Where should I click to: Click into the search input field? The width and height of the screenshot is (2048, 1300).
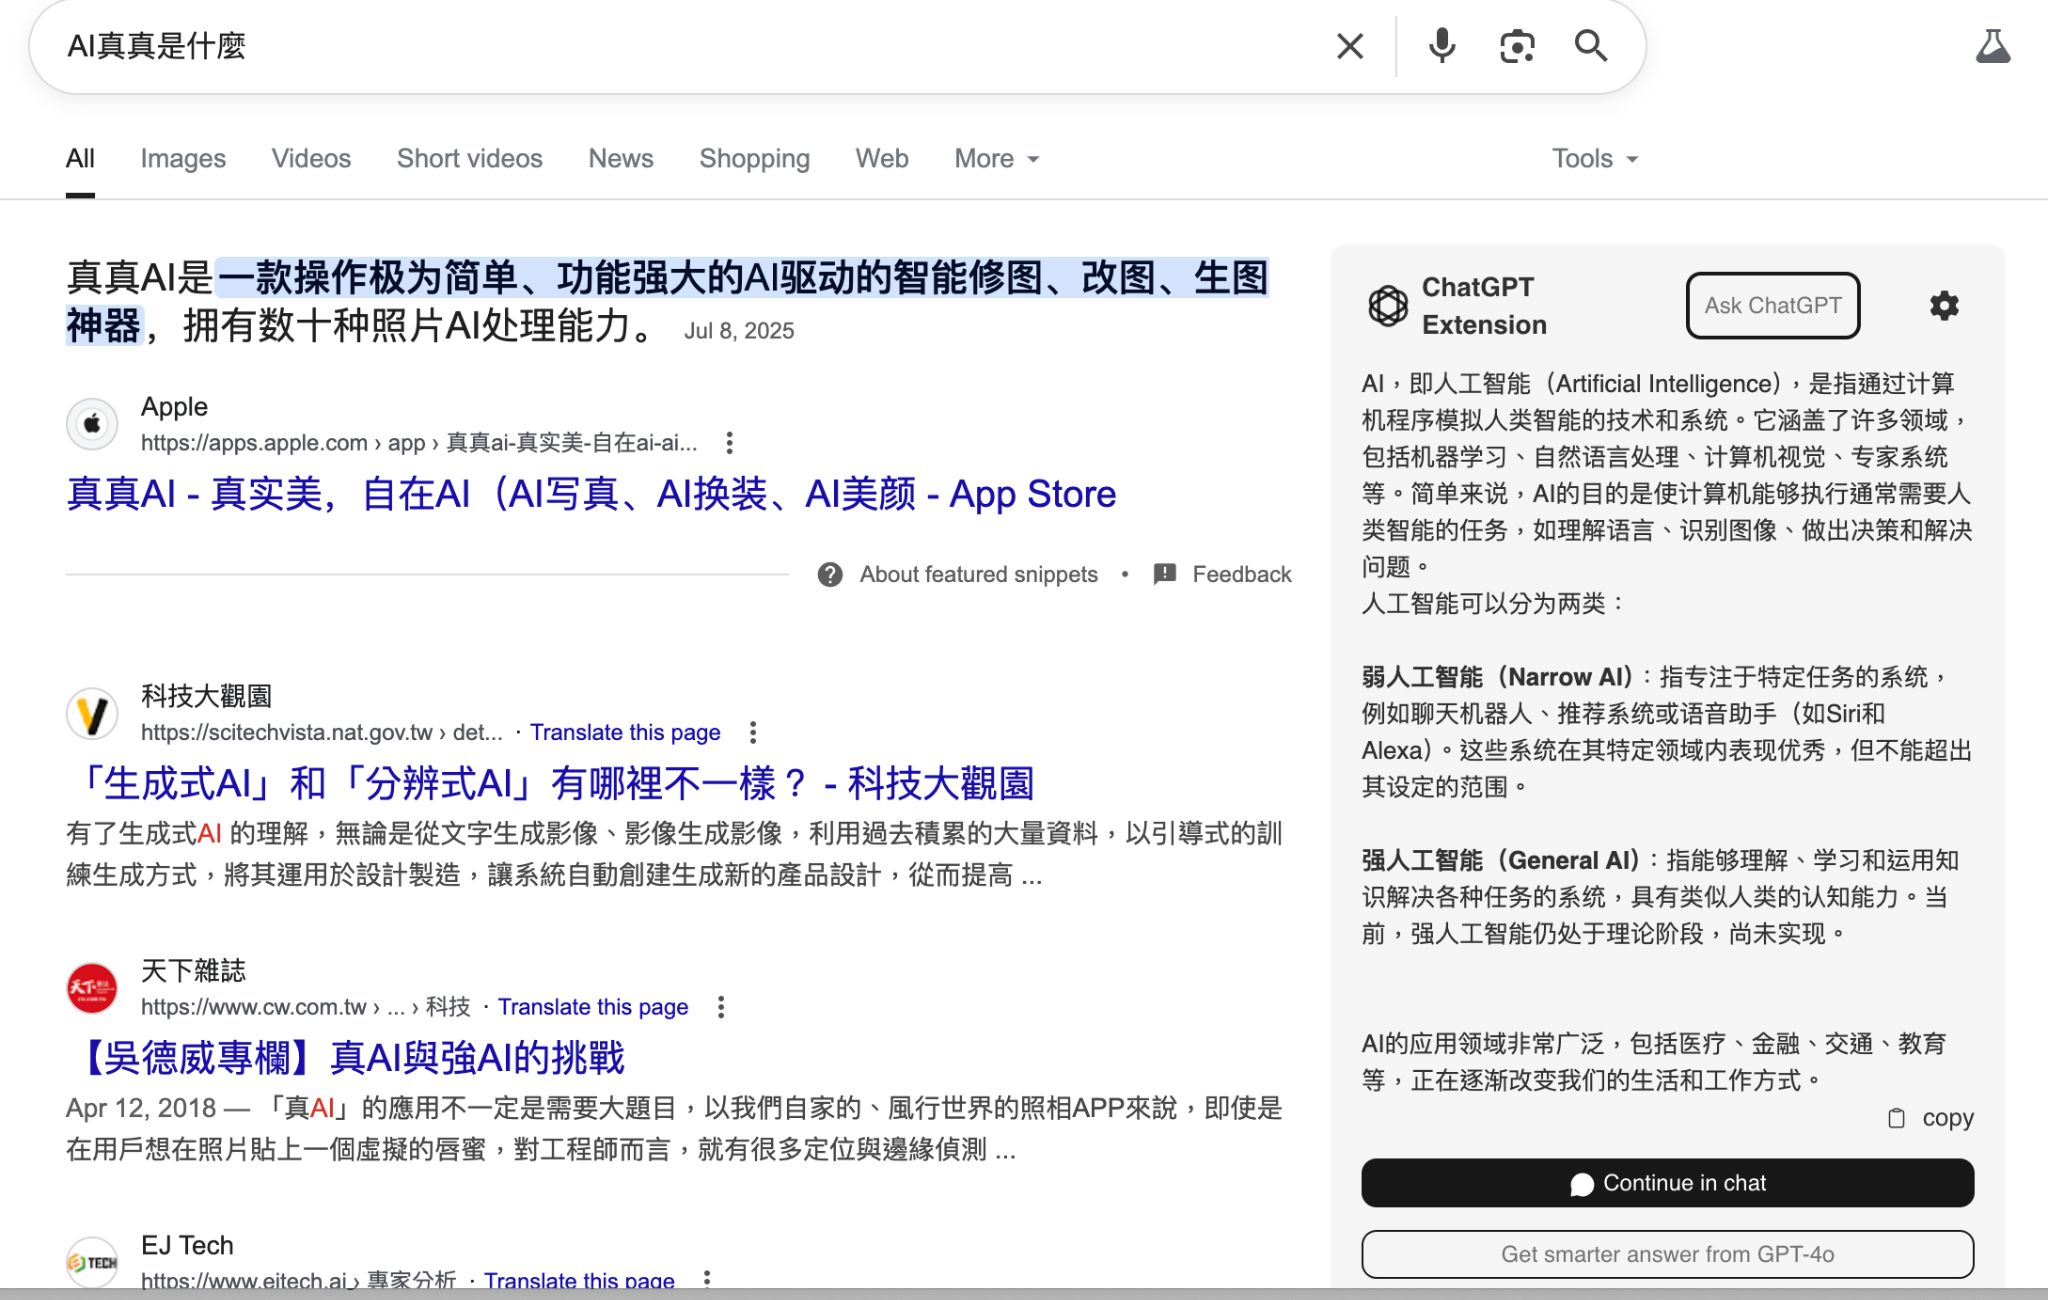[x=680, y=46]
